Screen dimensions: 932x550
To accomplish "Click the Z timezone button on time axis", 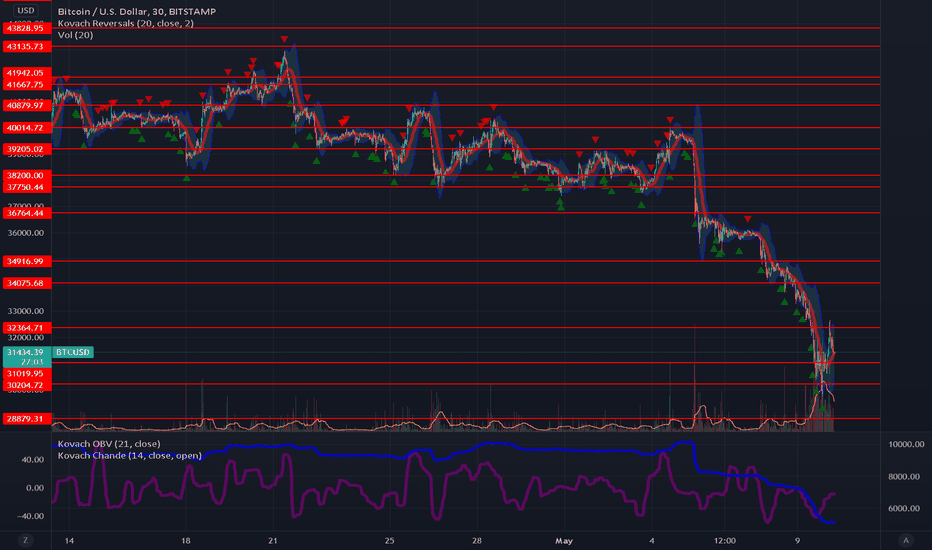I will [x=25, y=540].
